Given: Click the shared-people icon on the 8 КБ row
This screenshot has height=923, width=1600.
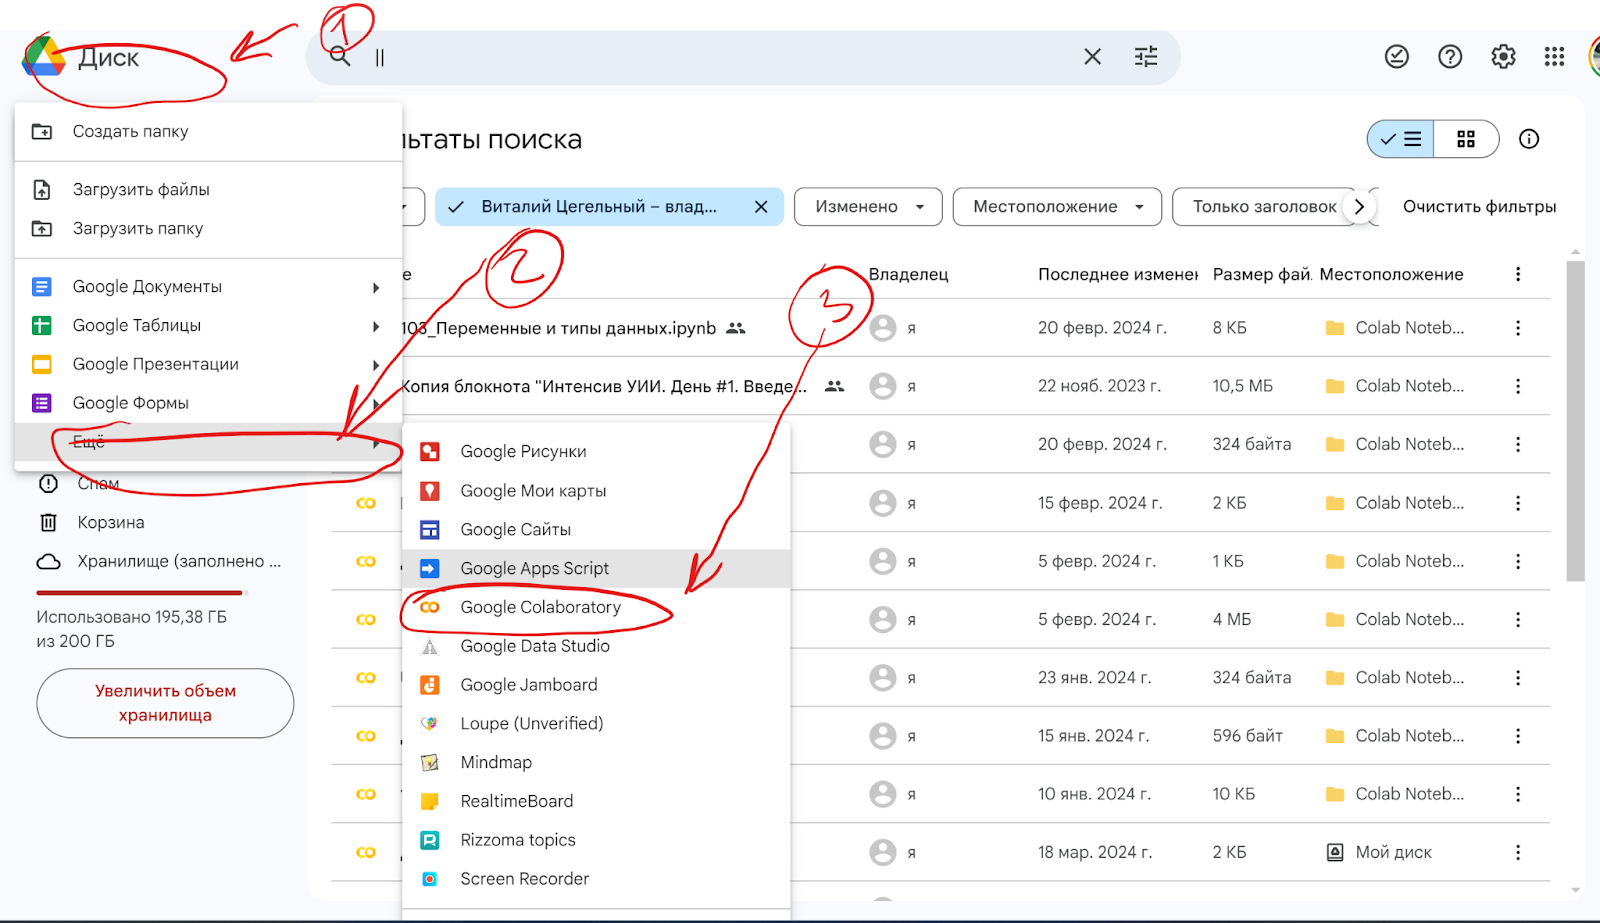Looking at the screenshot, I should 736,328.
